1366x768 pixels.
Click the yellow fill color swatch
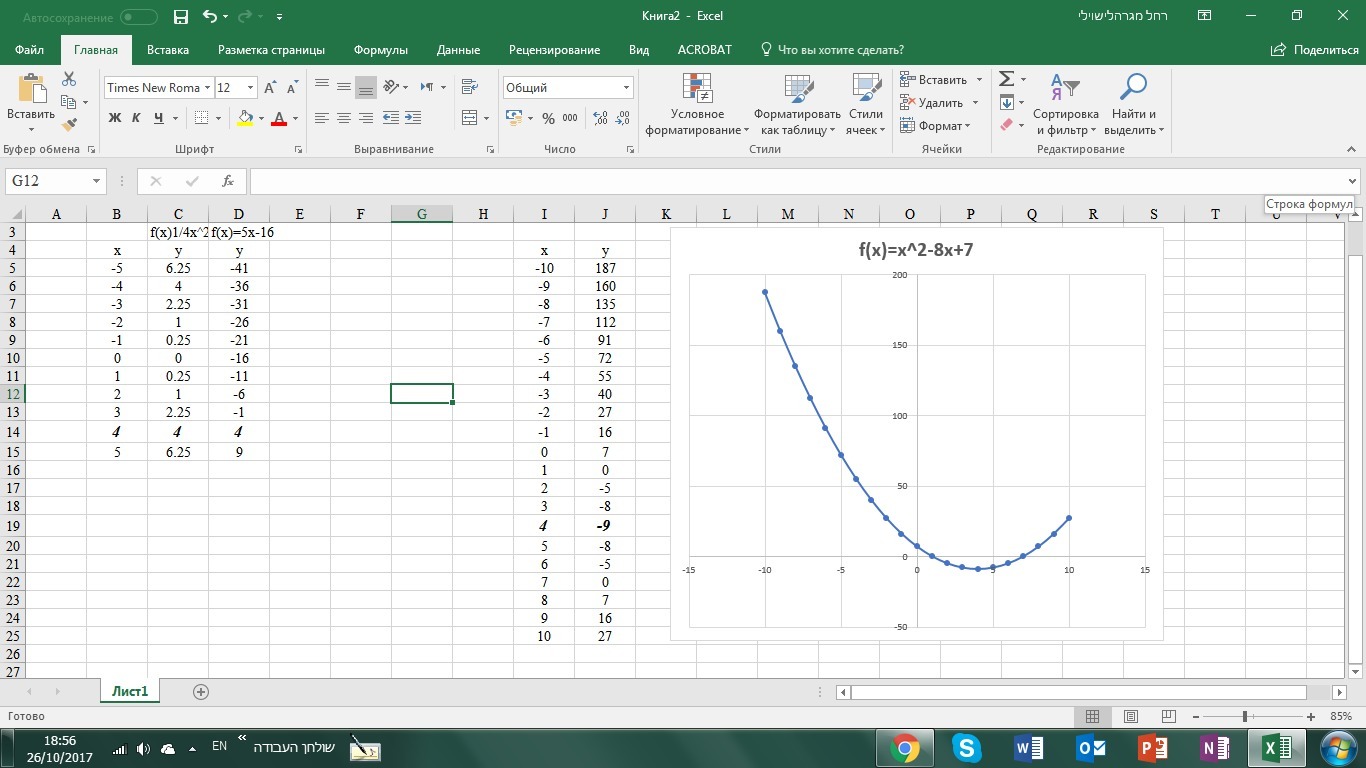click(x=245, y=118)
